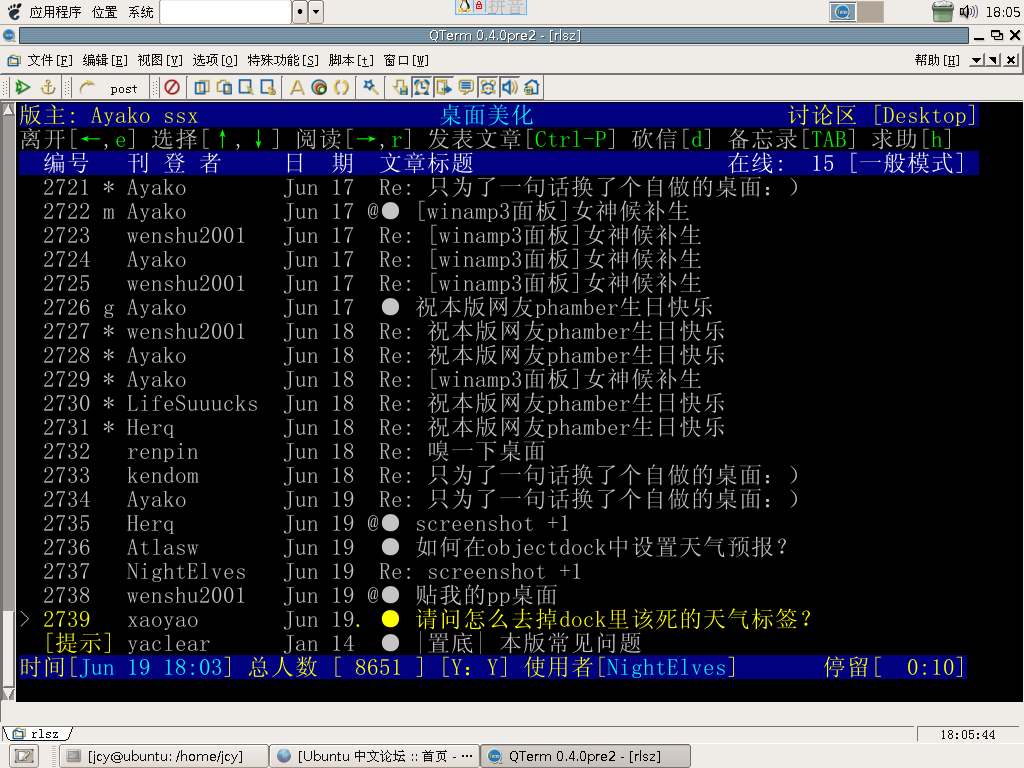This screenshot has height=768, width=1024.
Task: Open the color circle settings icon
Action: click(x=319, y=87)
